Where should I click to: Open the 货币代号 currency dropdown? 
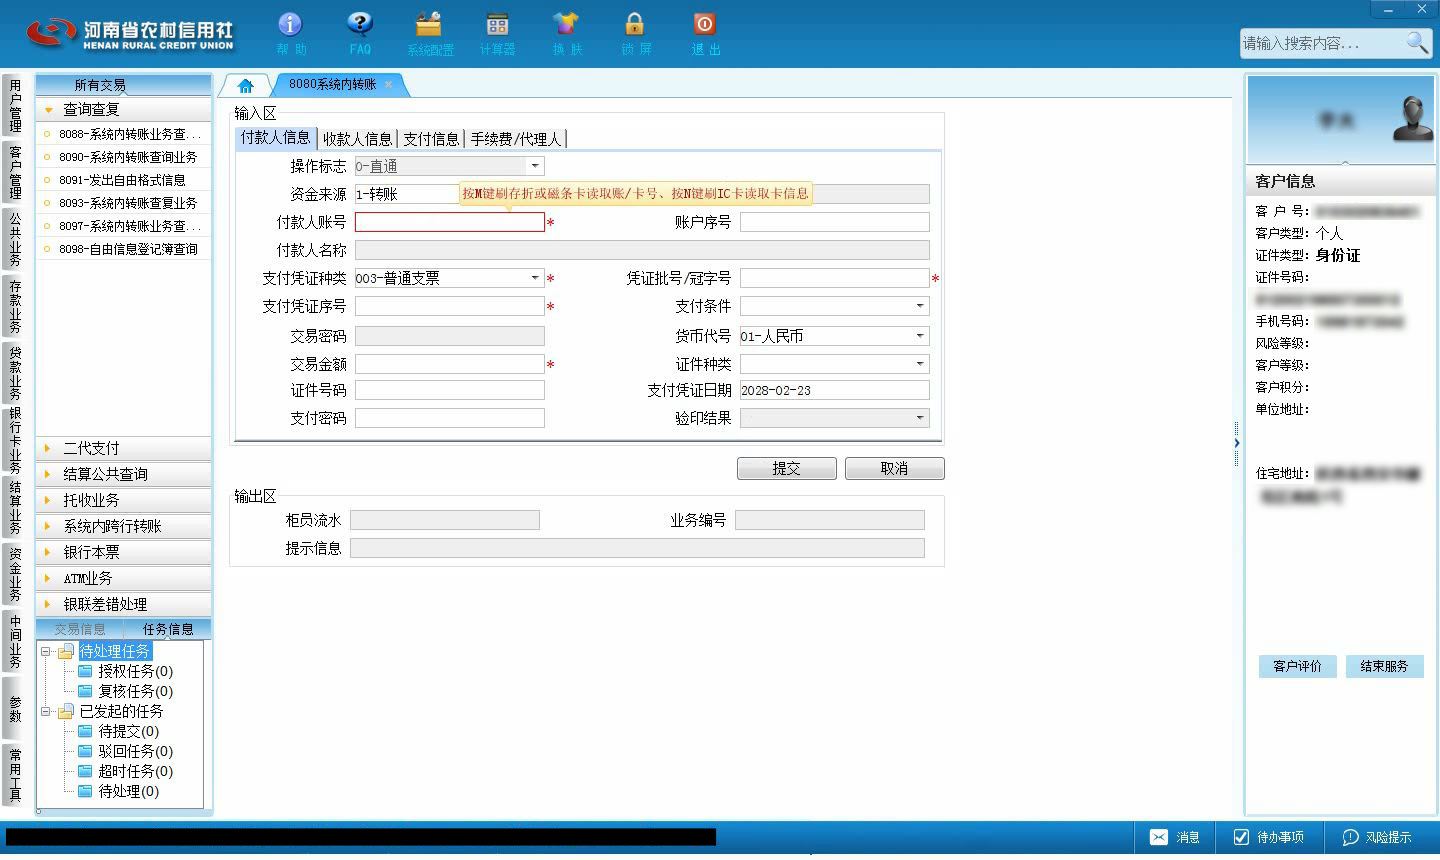[x=920, y=336]
